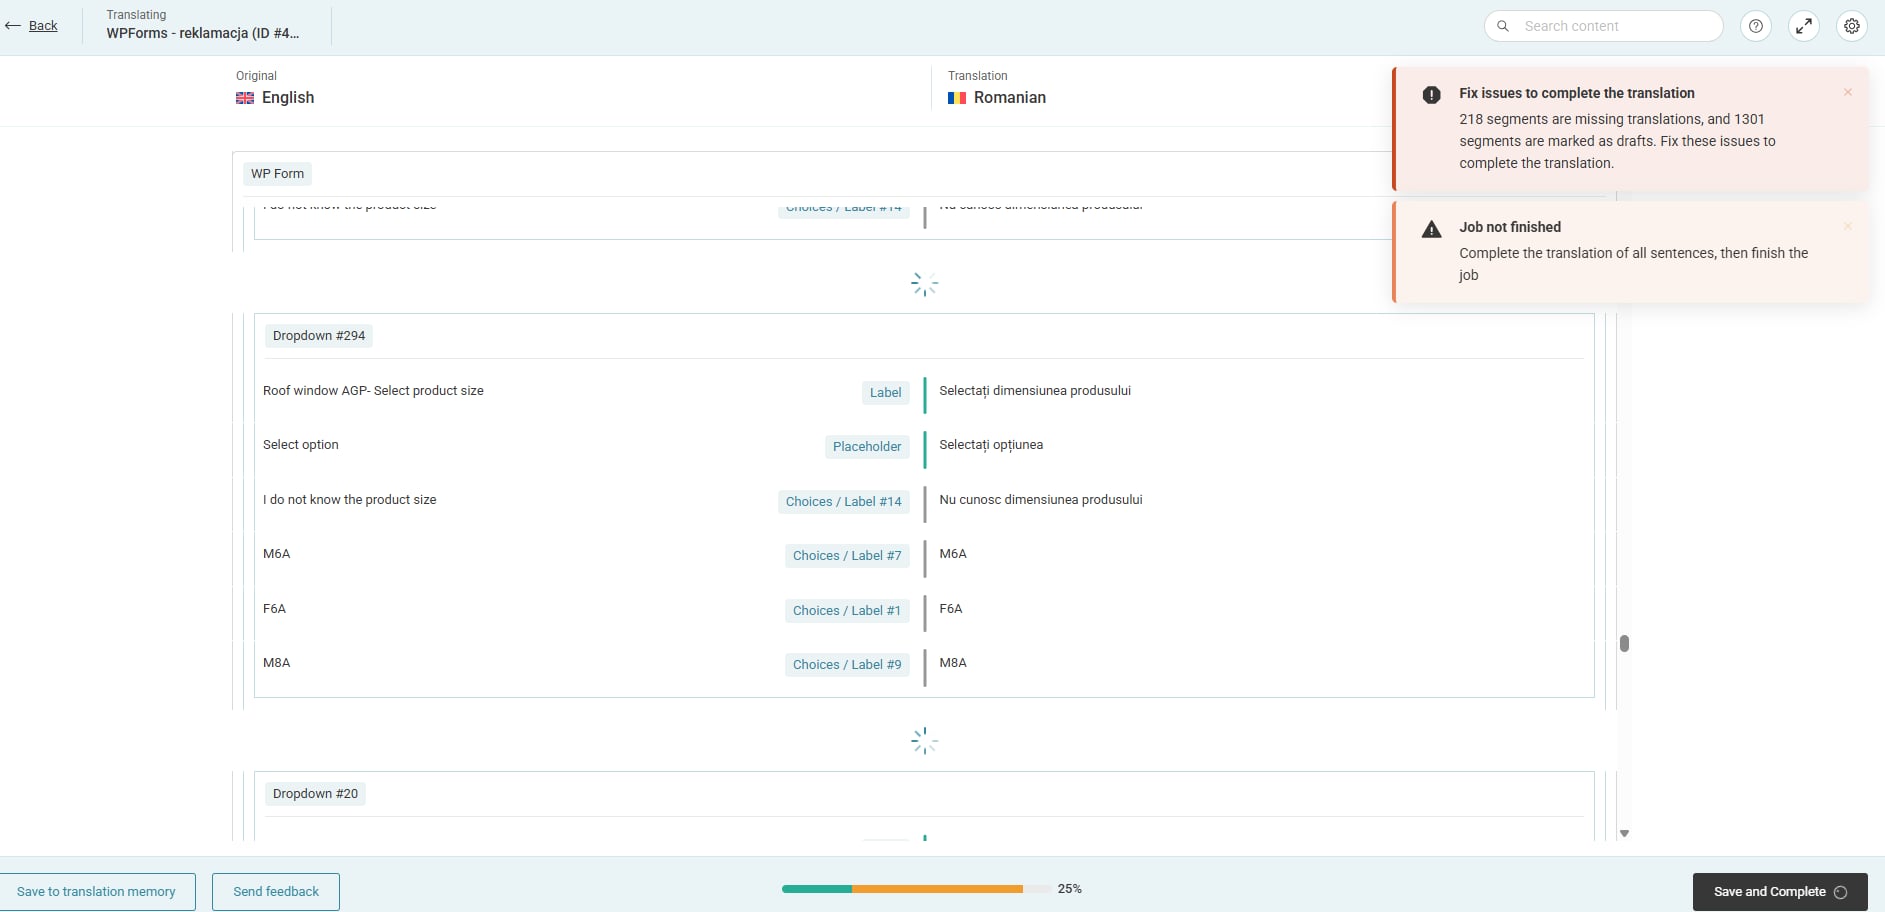Image resolution: width=1885 pixels, height=912 pixels.
Task: Open the settings gear icon
Action: tap(1852, 27)
